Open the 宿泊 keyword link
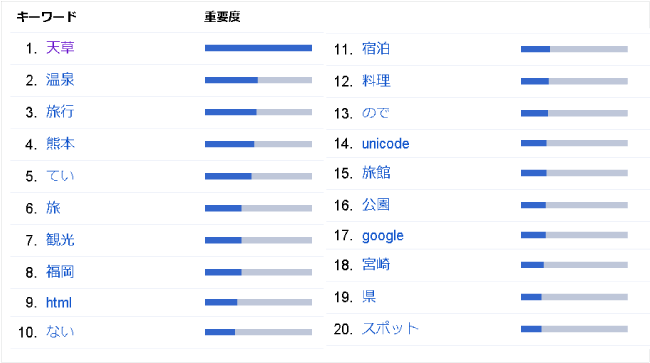This screenshot has height=363, width=650. pos(376,49)
